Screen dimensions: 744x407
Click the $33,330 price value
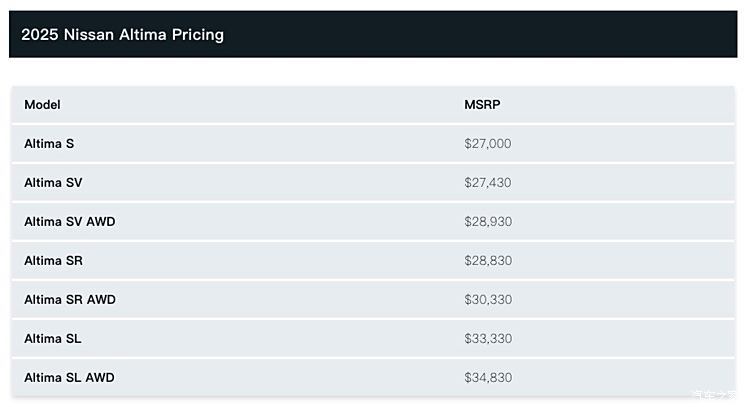[488, 338]
